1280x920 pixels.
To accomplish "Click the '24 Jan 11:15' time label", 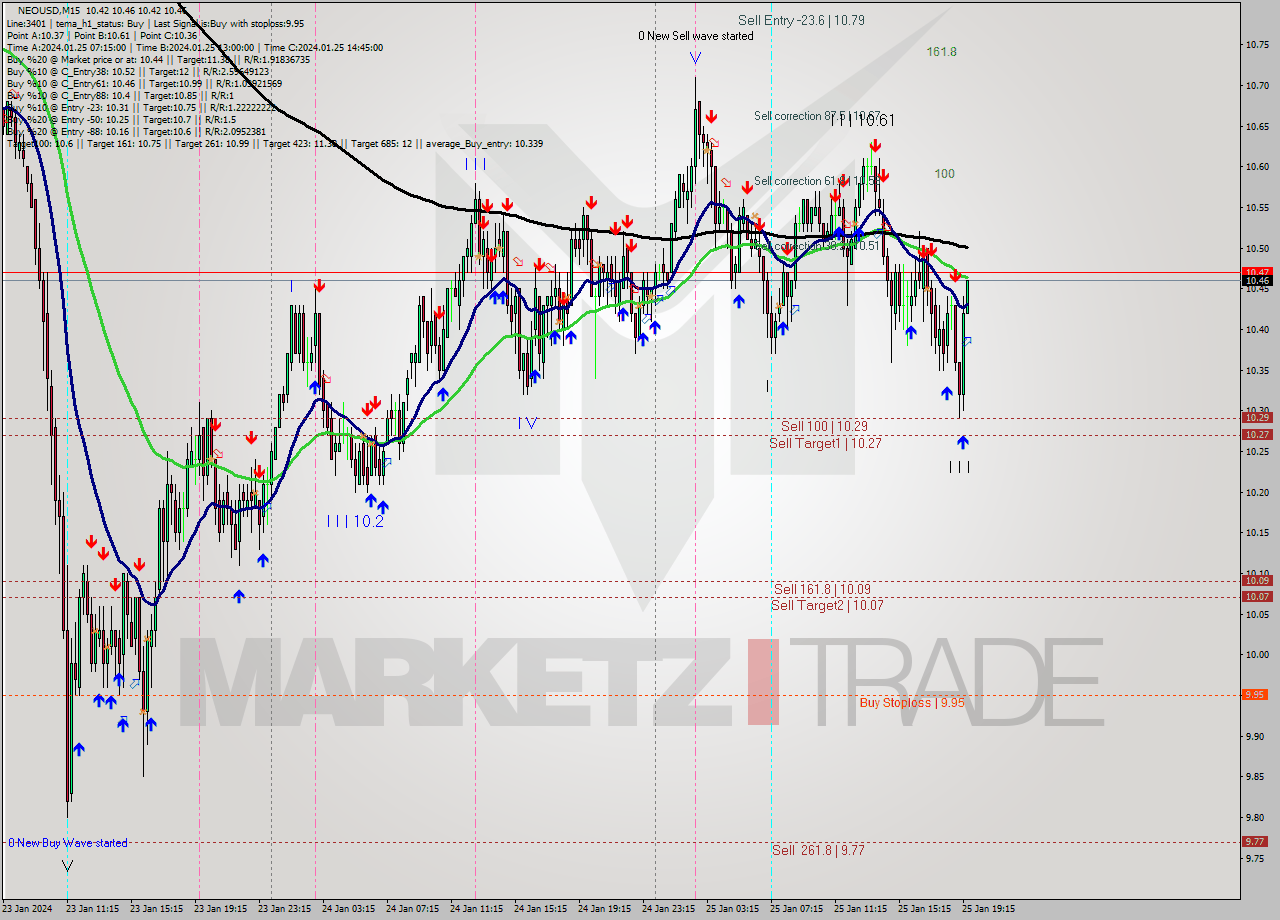I will click(476, 909).
